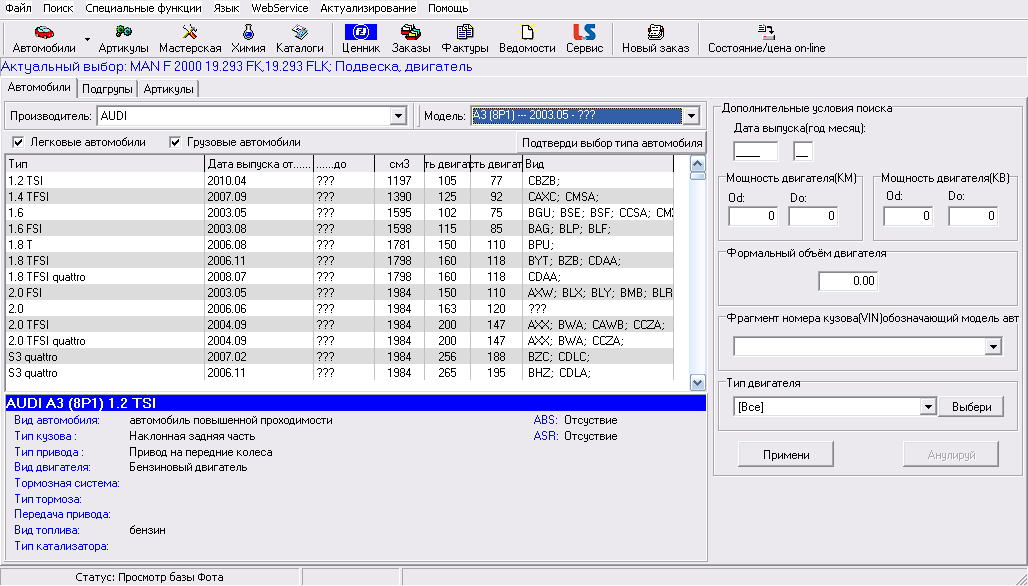
Task: Click the Примени button
Action: 786,454
